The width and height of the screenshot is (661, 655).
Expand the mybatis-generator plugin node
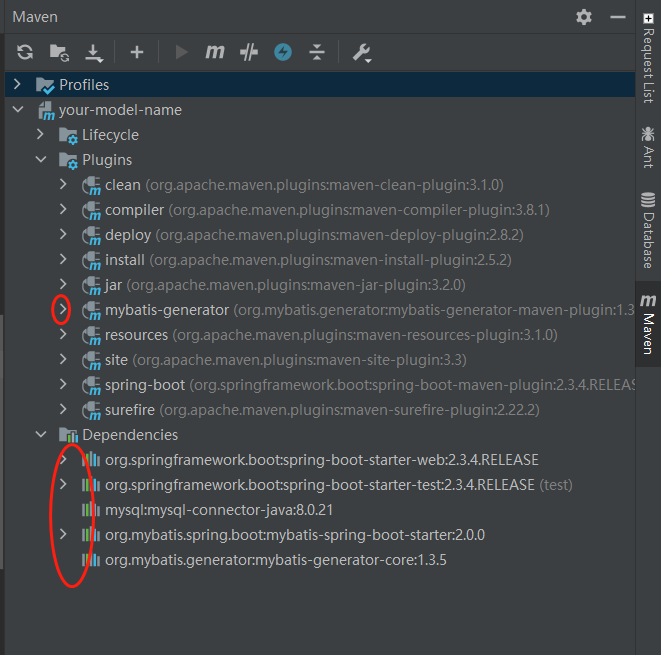coord(63,309)
